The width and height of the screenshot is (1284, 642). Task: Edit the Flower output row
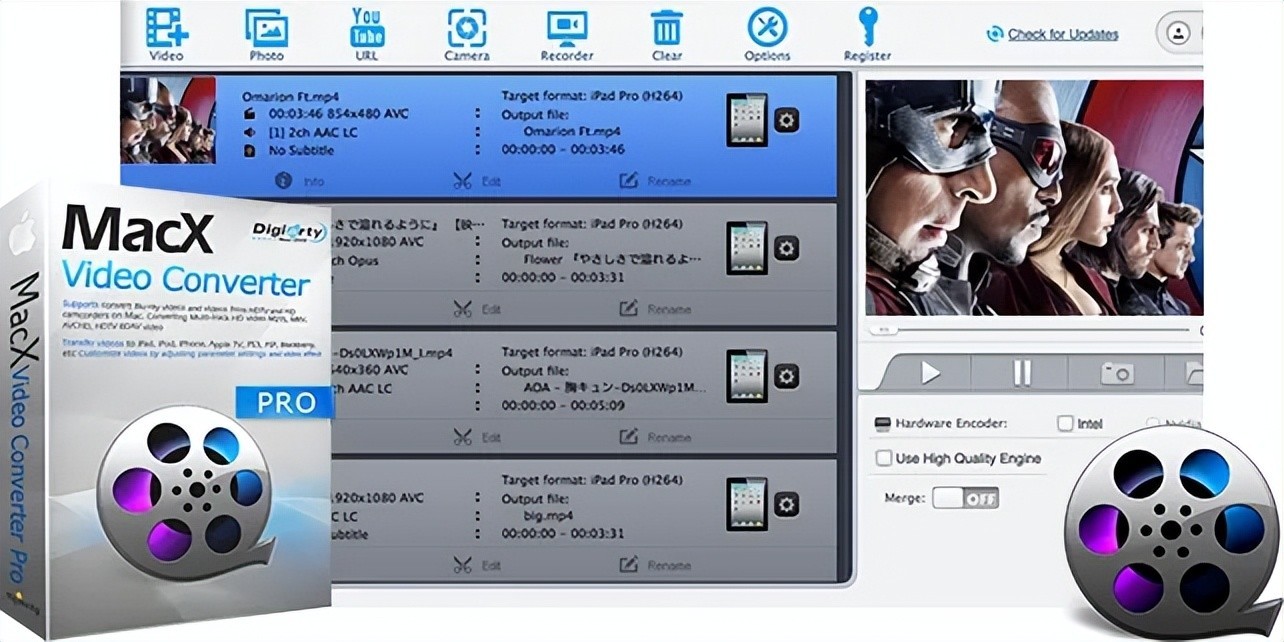[477, 309]
